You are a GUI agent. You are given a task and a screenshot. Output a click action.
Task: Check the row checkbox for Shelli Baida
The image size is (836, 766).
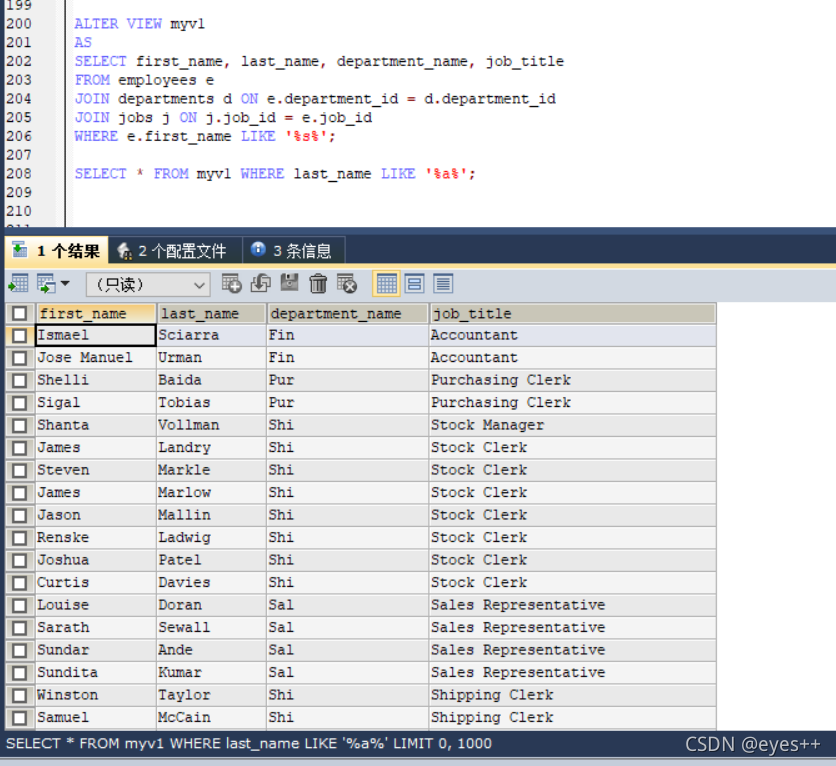(20, 381)
